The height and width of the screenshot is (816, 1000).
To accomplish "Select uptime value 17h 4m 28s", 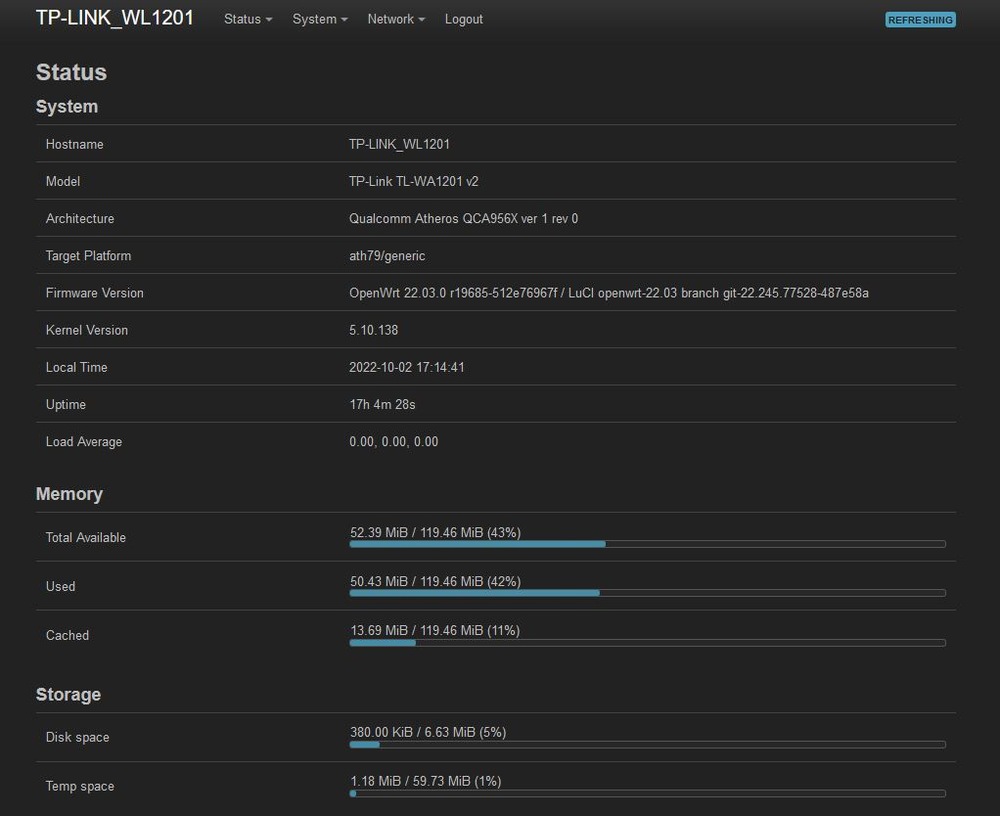I will [x=382, y=404].
